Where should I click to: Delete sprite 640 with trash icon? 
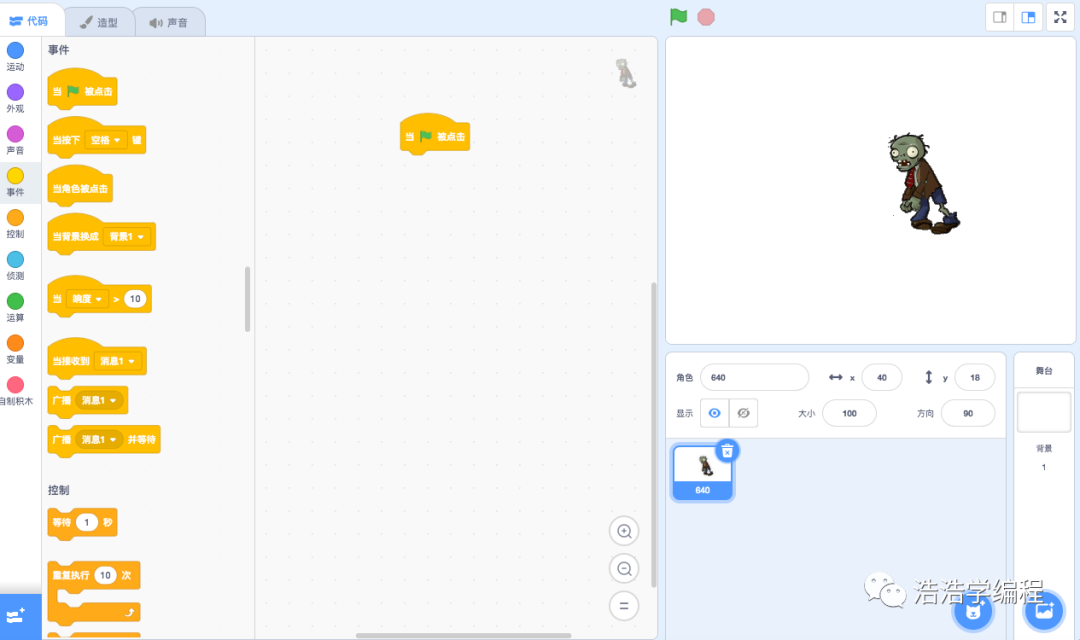click(x=727, y=451)
